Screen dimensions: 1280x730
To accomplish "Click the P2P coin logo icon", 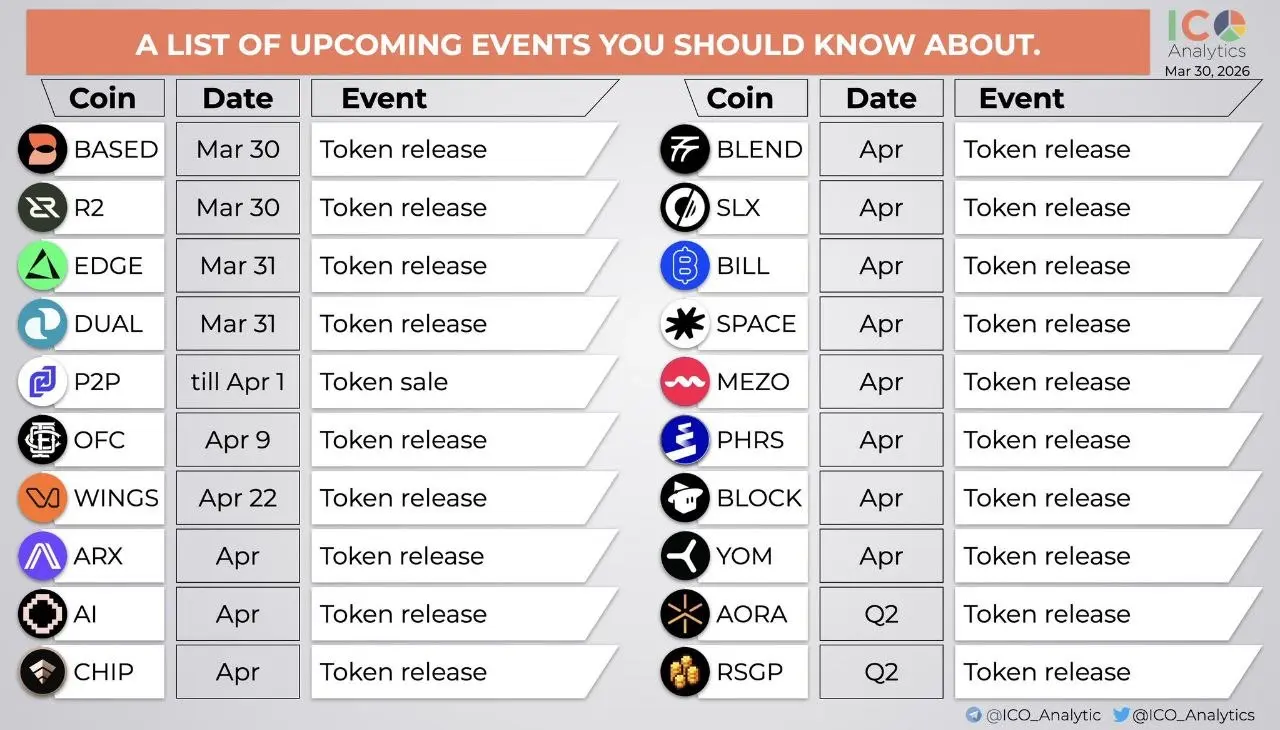I will [x=42, y=381].
